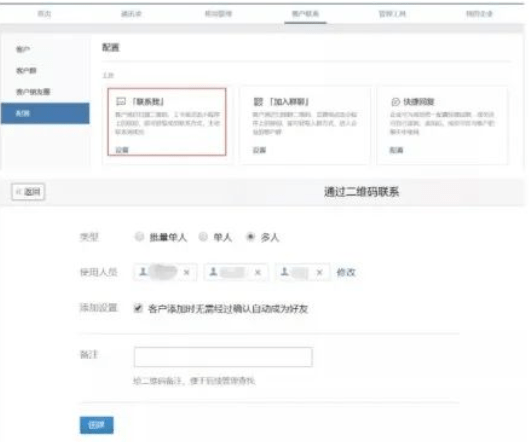Click the first member's person icon

pos(143,272)
